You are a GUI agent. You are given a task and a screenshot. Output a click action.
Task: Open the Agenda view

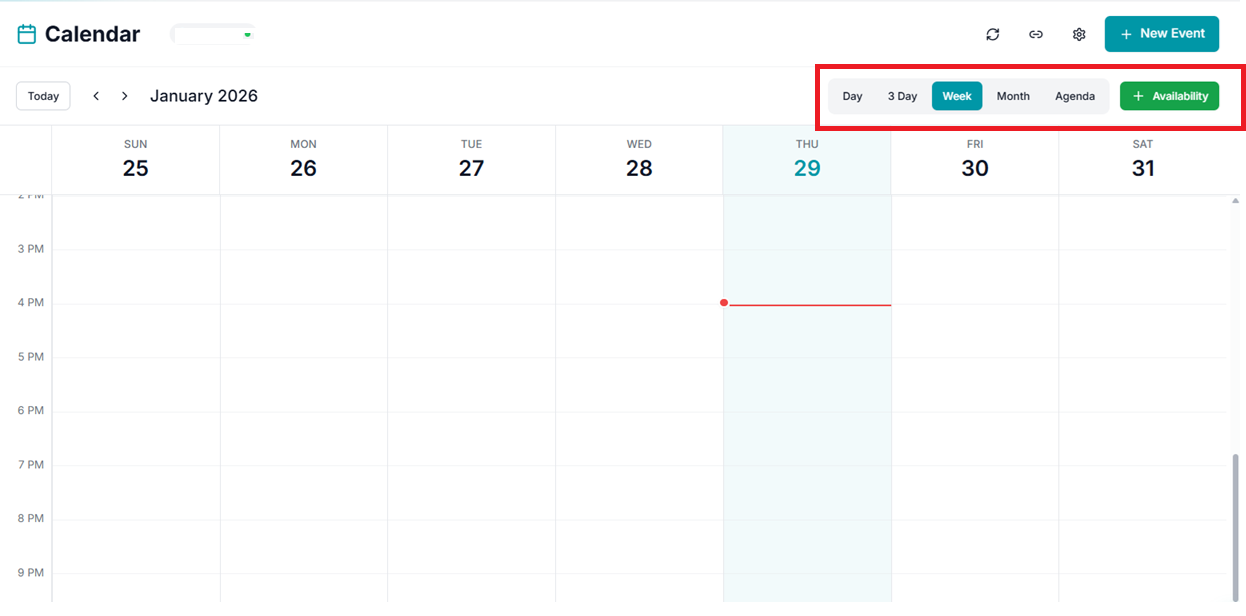(x=1075, y=96)
